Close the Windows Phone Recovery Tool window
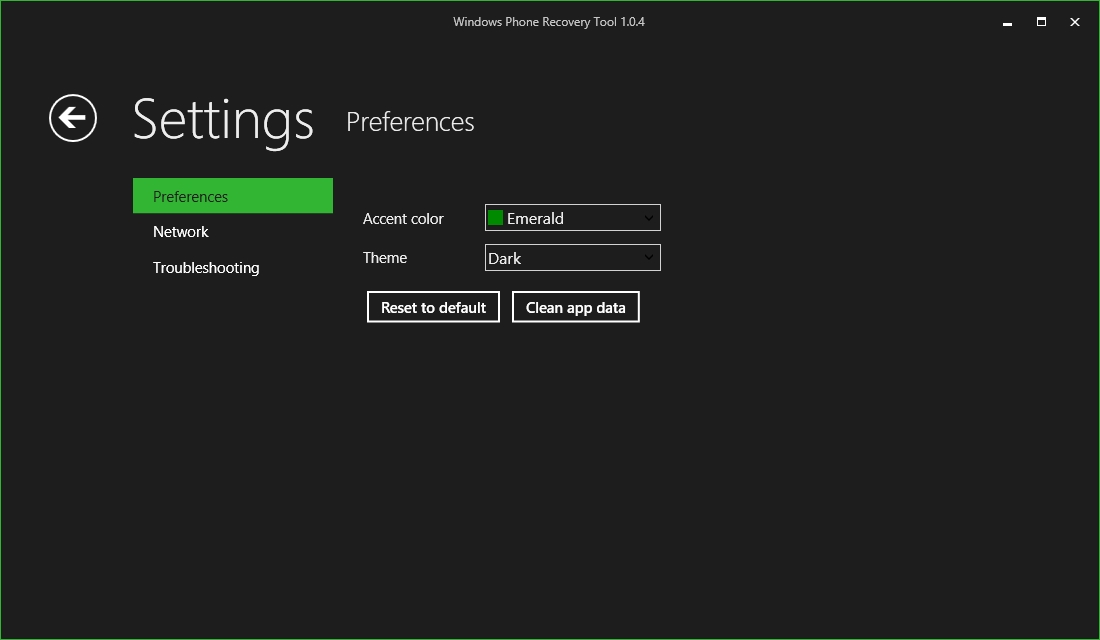Viewport: 1100px width, 640px height. (1075, 22)
